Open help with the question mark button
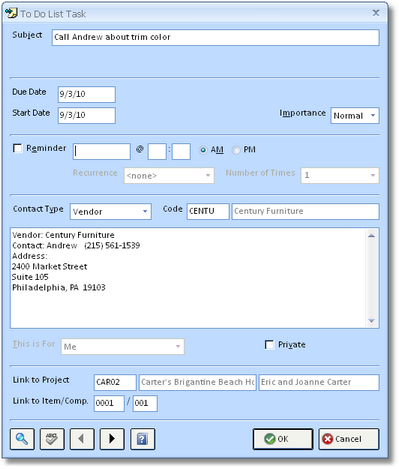The height and width of the screenshot is (469, 399). (142, 439)
